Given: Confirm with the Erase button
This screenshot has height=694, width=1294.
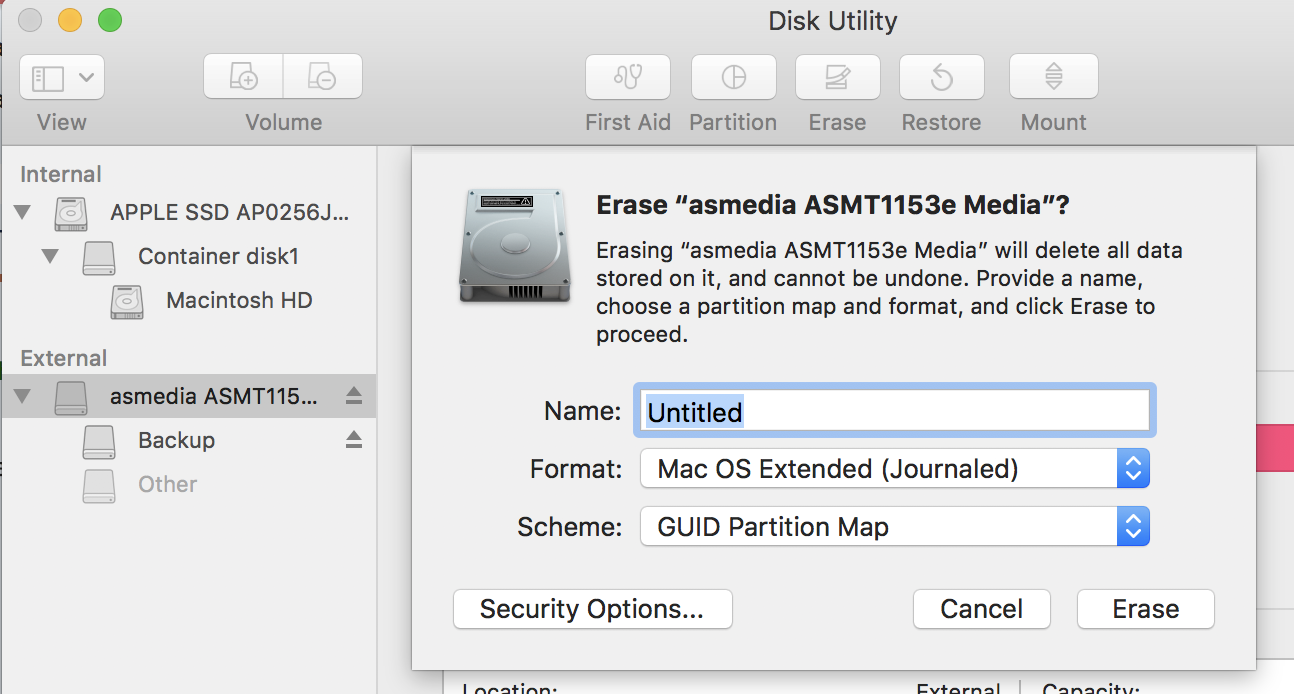Looking at the screenshot, I should coord(1145,609).
